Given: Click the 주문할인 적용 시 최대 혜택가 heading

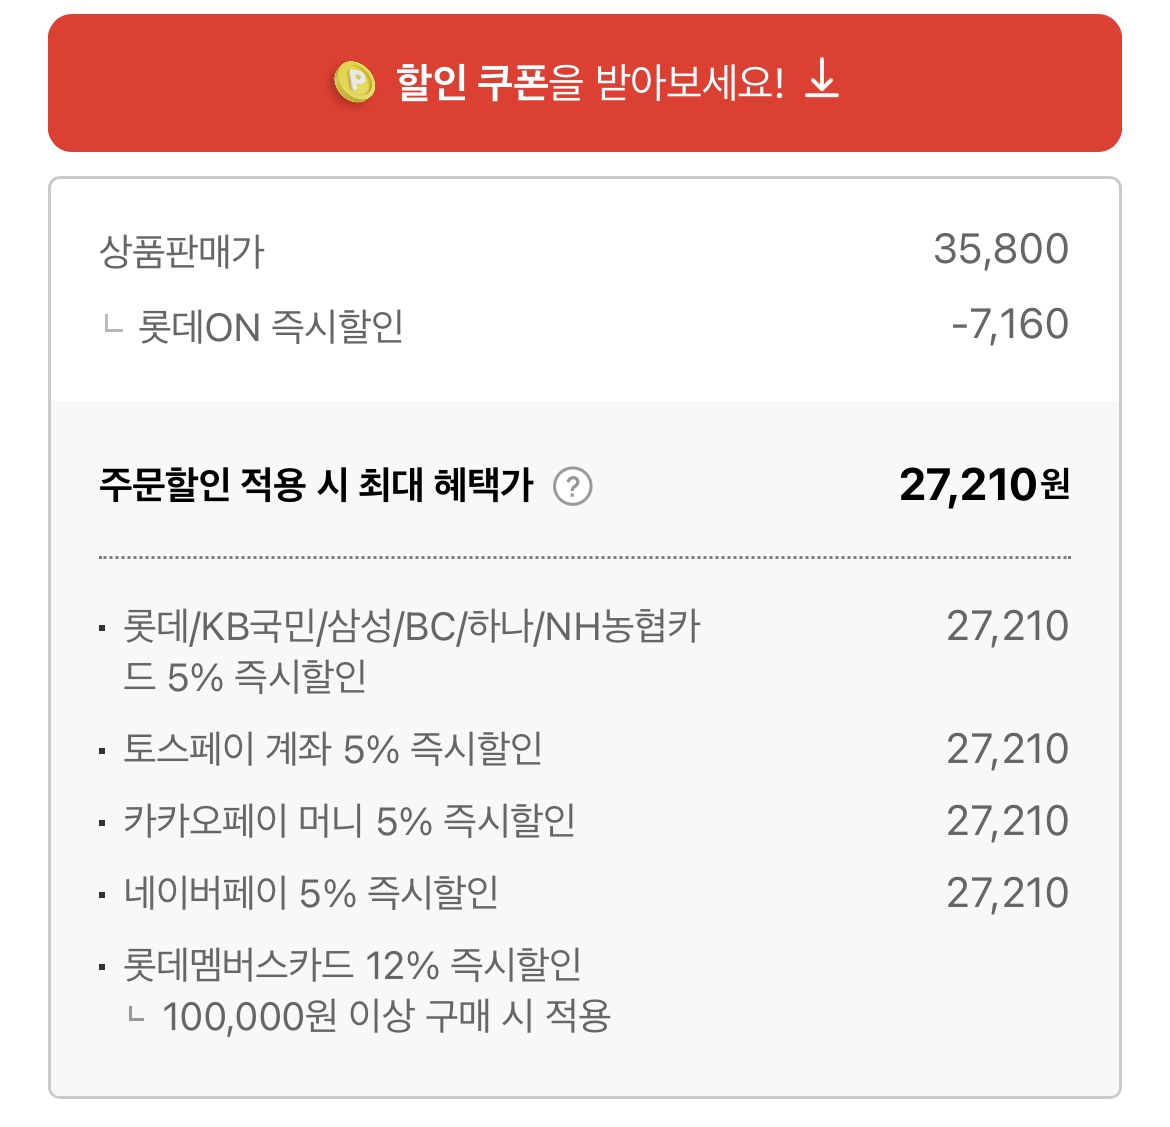Looking at the screenshot, I should (316, 485).
